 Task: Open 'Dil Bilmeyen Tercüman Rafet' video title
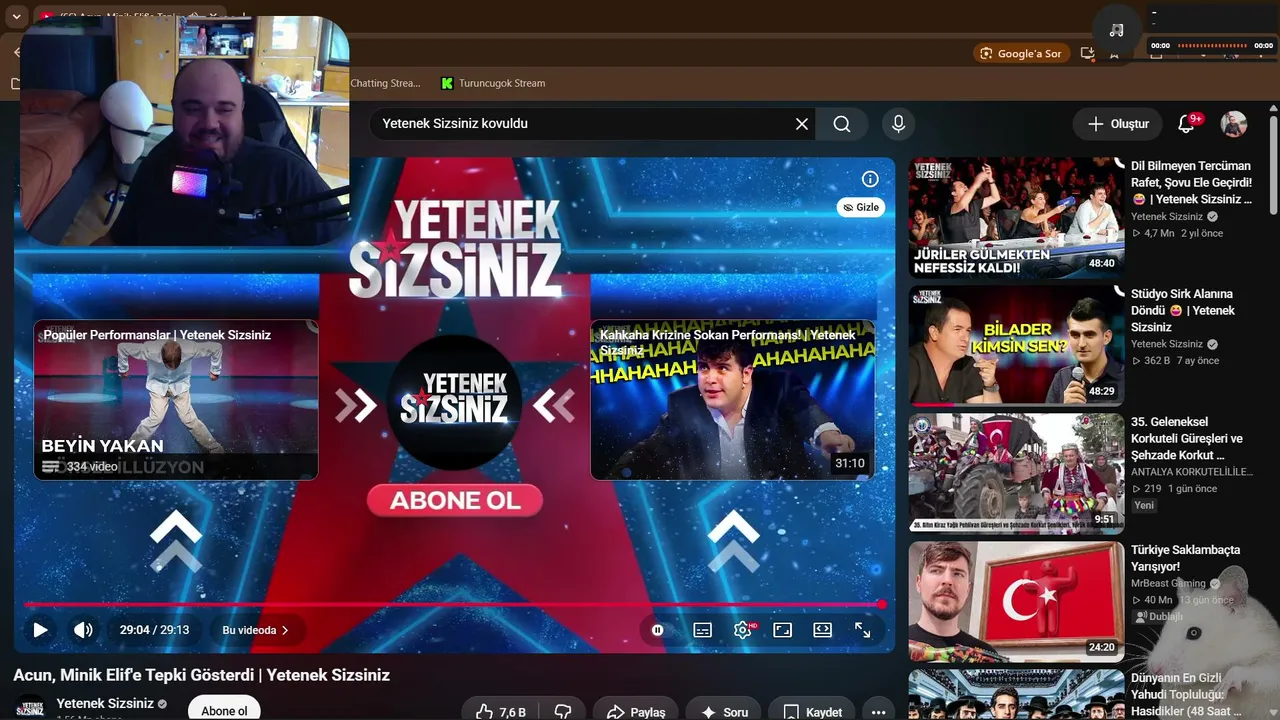1191,182
